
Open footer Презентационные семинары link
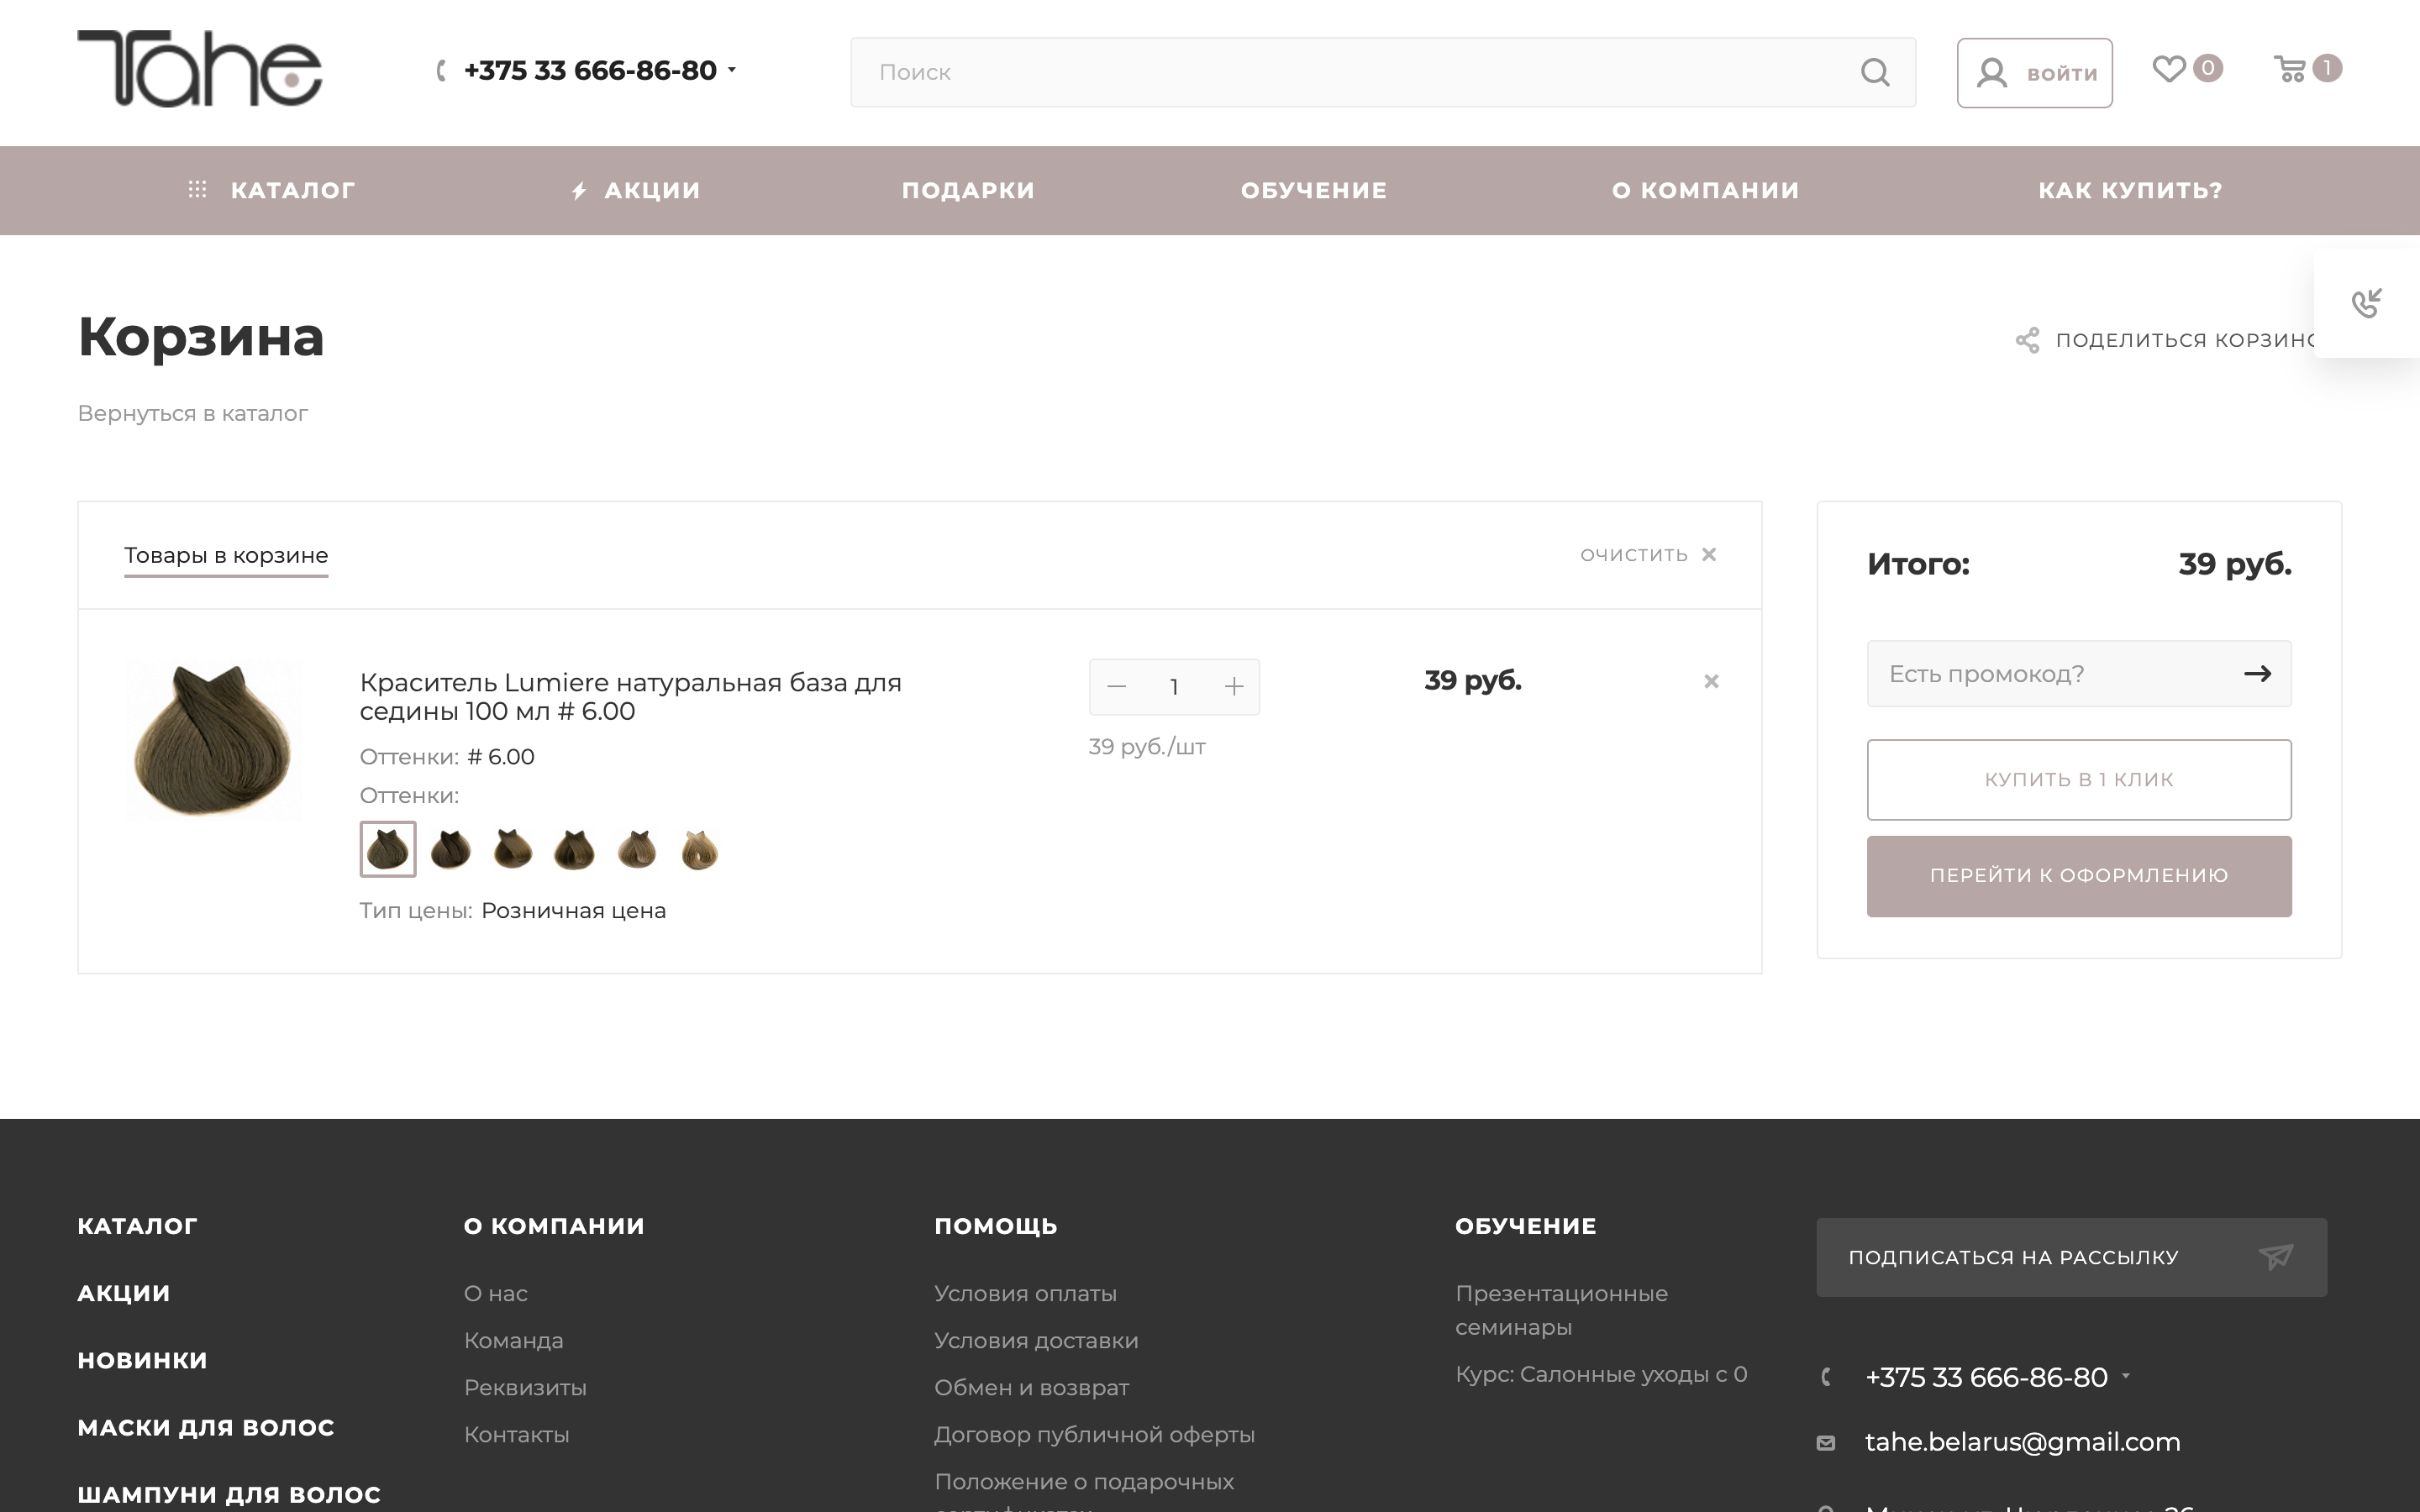[x=1561, y=1310]
